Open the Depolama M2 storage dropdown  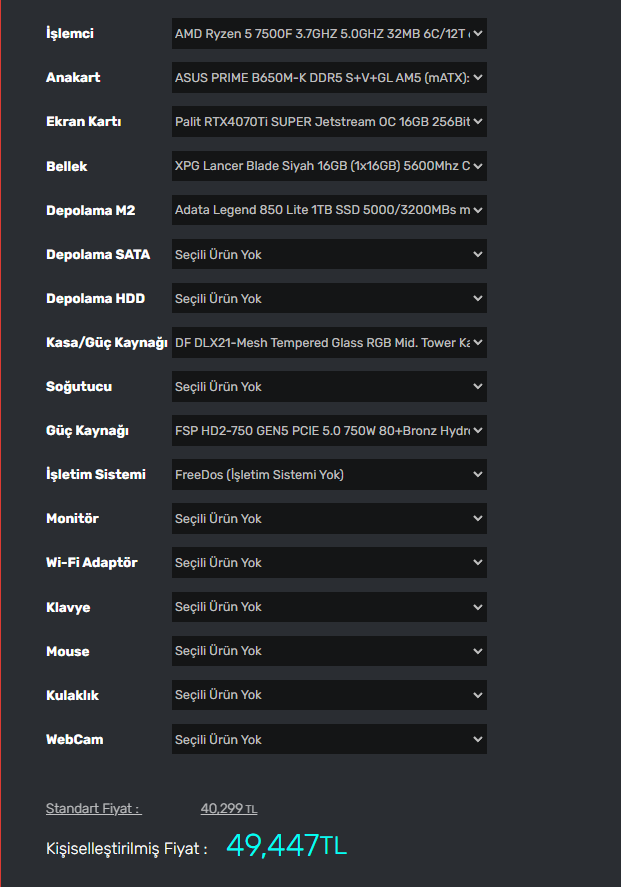(329, 210)
